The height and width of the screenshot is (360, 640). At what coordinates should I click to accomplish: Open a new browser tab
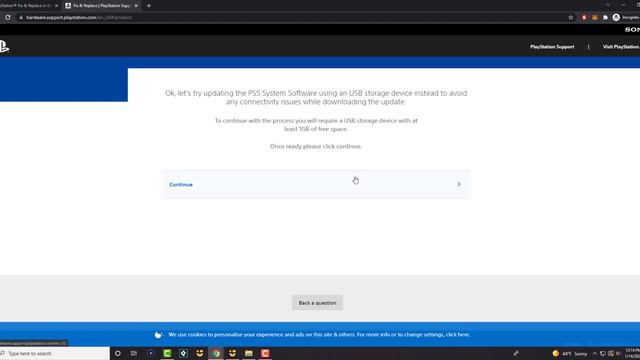point(149,6)
